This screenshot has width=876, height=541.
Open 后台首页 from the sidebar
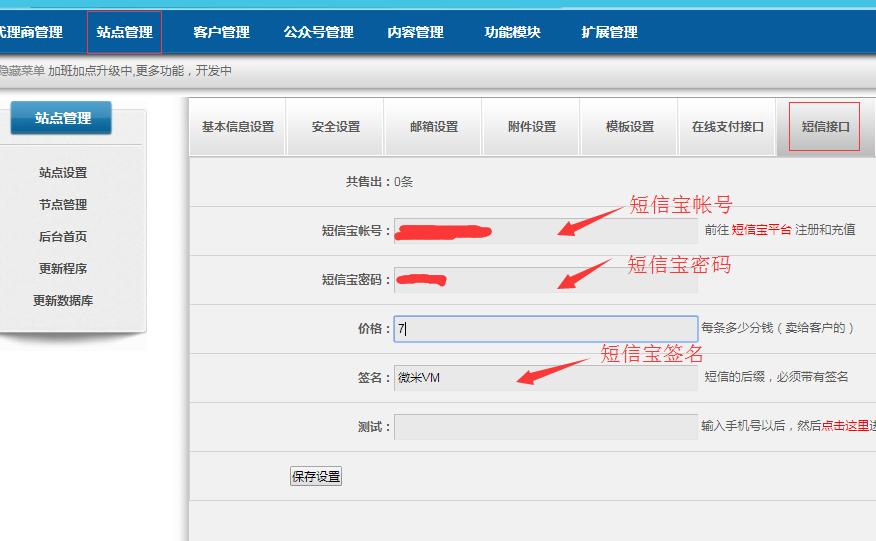click(x=63, y=237)
